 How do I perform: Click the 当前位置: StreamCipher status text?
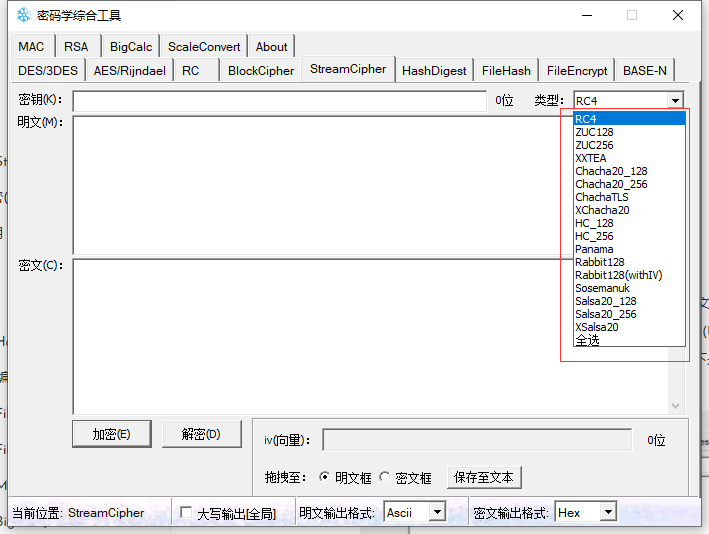coord(78,513)
